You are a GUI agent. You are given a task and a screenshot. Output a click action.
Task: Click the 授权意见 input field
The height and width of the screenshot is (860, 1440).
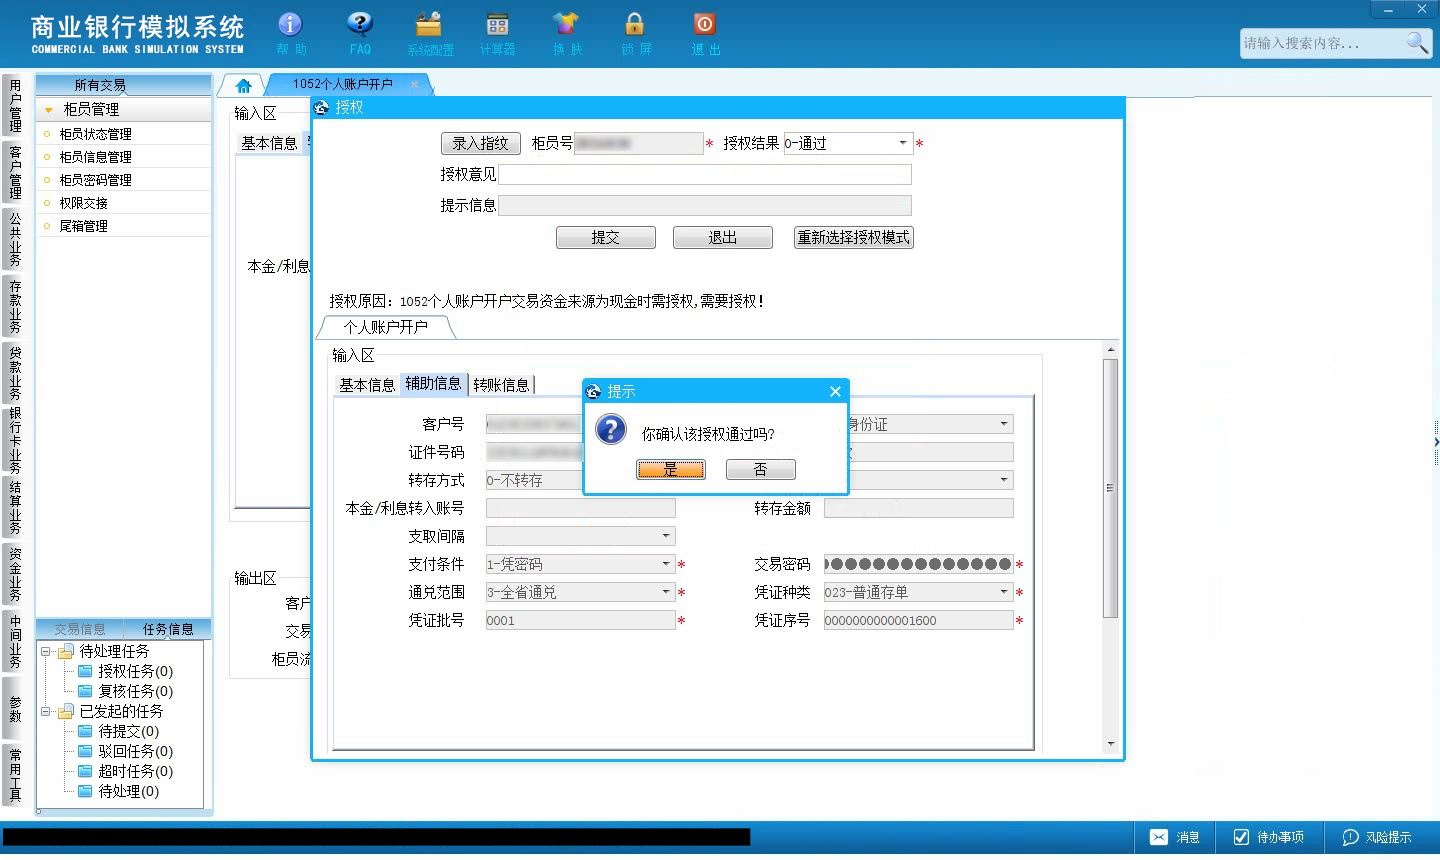(705, 174)
